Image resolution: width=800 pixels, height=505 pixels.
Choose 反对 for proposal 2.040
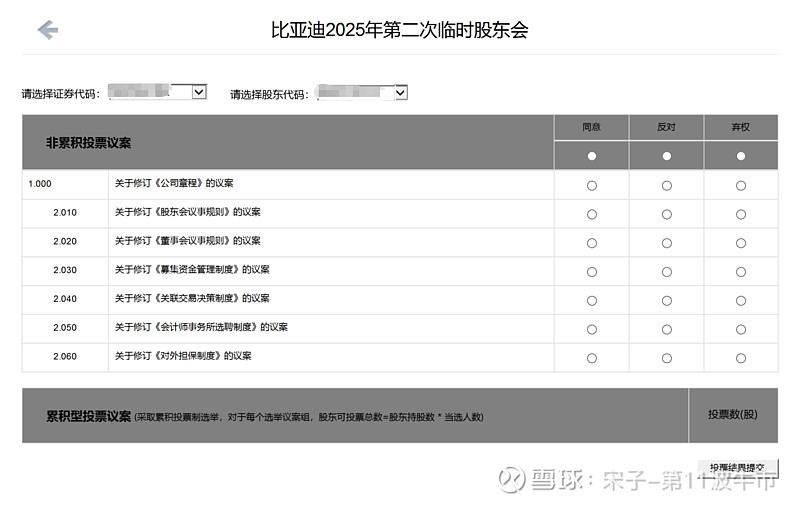667,301
